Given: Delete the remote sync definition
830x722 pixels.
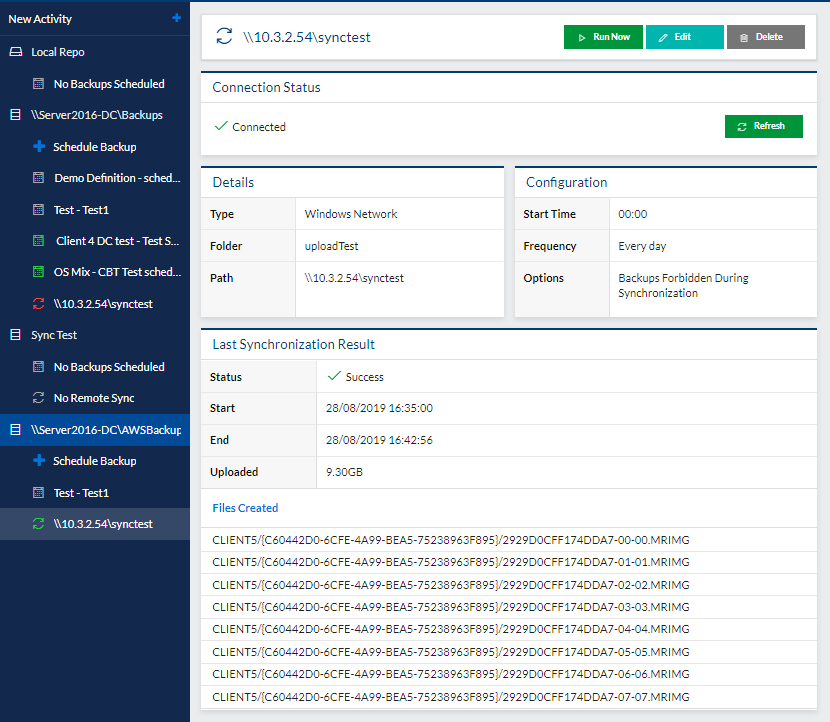Looking at the screenshot, I should point(765,37).
